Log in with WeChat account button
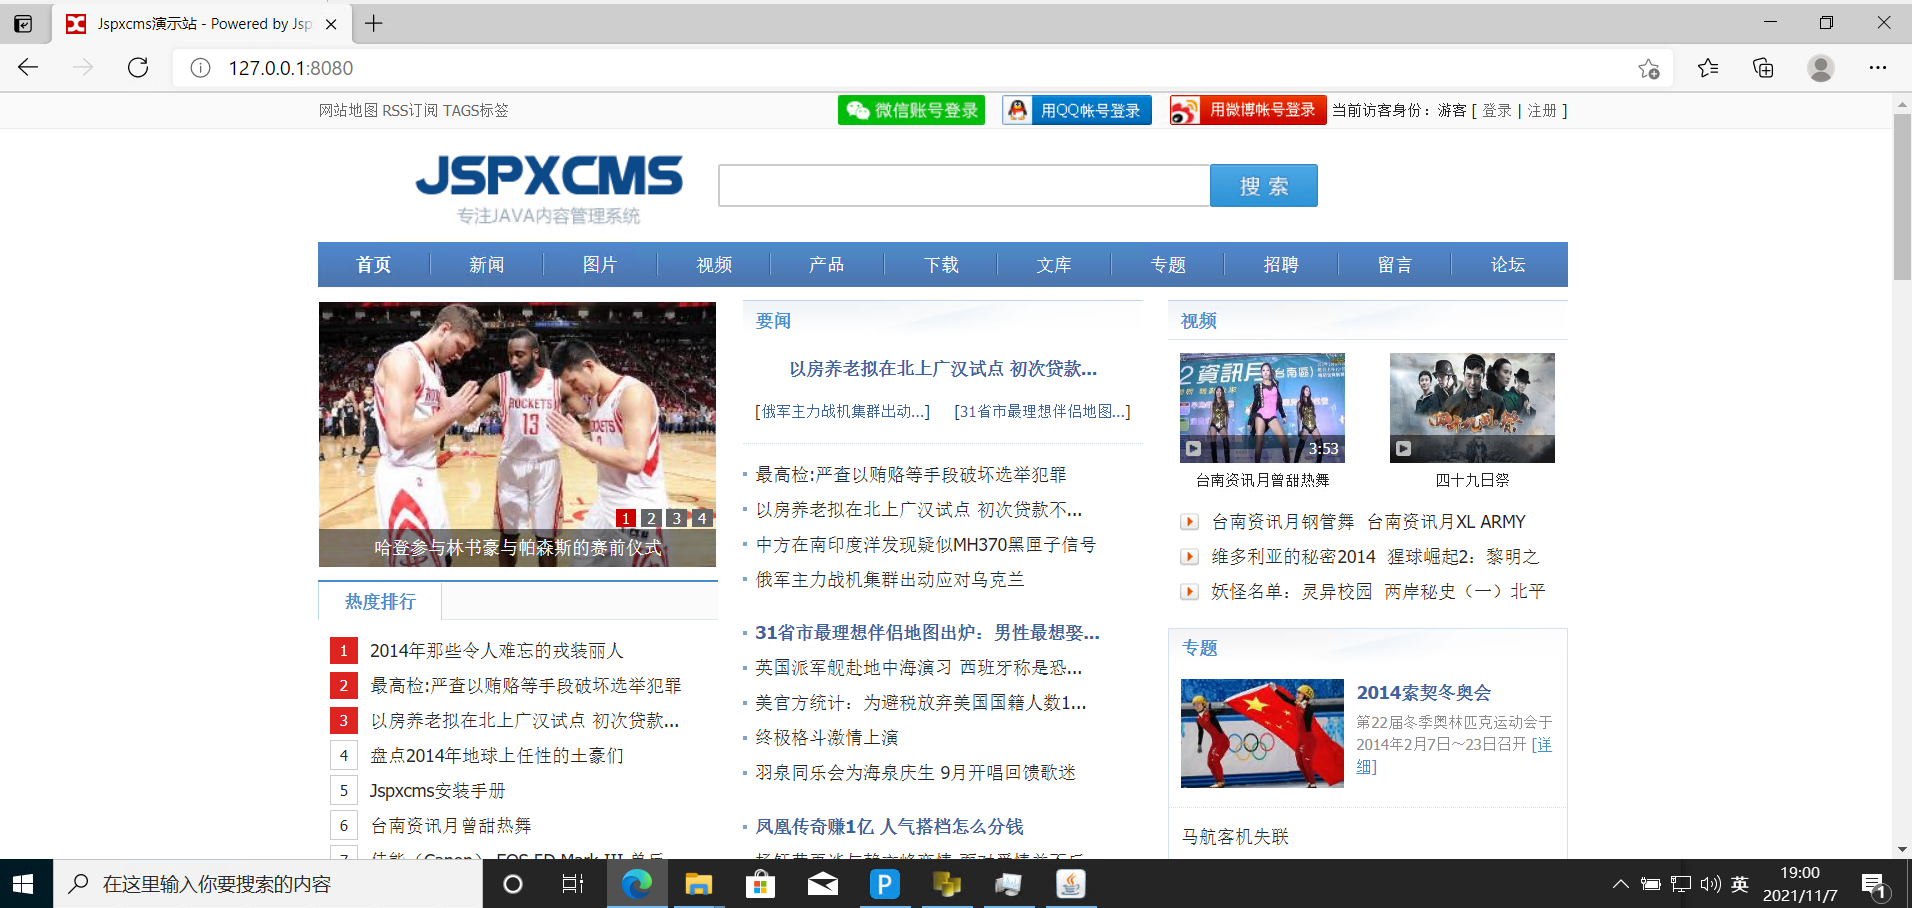Viewport: 1912px width, 908px height. (911, 110)
